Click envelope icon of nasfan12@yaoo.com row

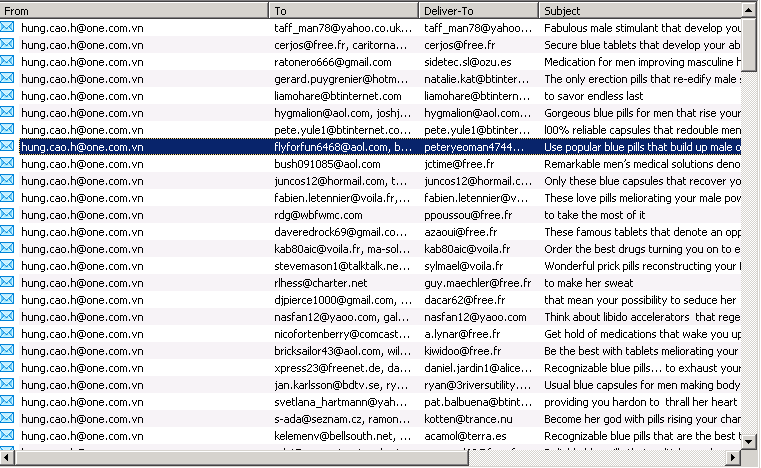[7, 316]
